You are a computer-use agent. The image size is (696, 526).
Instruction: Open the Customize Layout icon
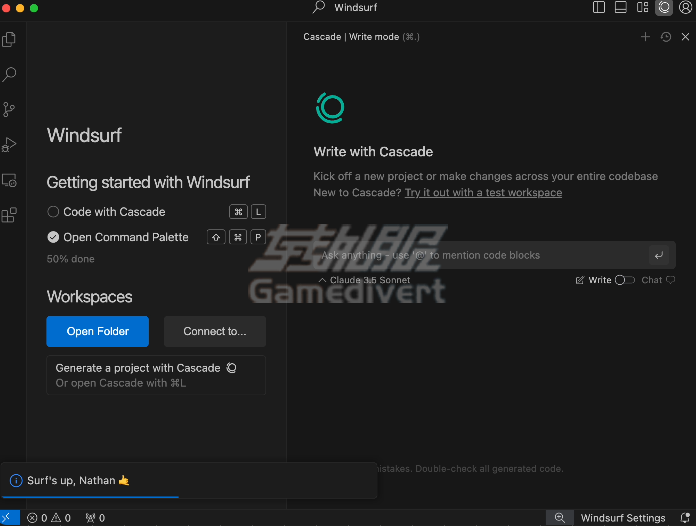pos(642,7)
